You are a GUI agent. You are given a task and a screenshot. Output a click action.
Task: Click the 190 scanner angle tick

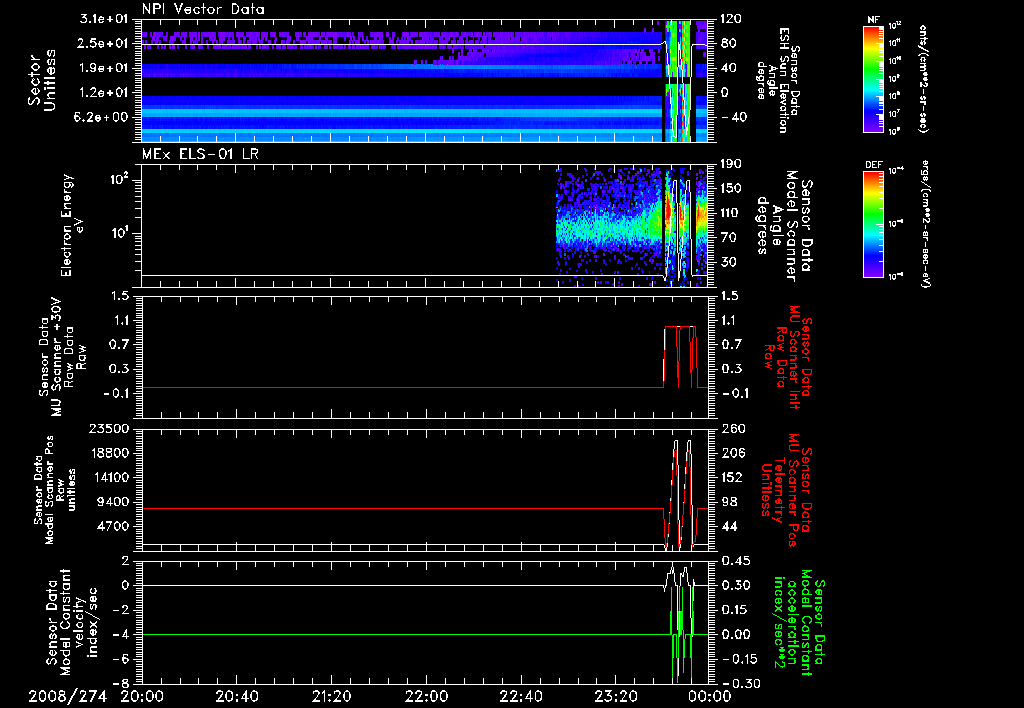click(732, 164)
